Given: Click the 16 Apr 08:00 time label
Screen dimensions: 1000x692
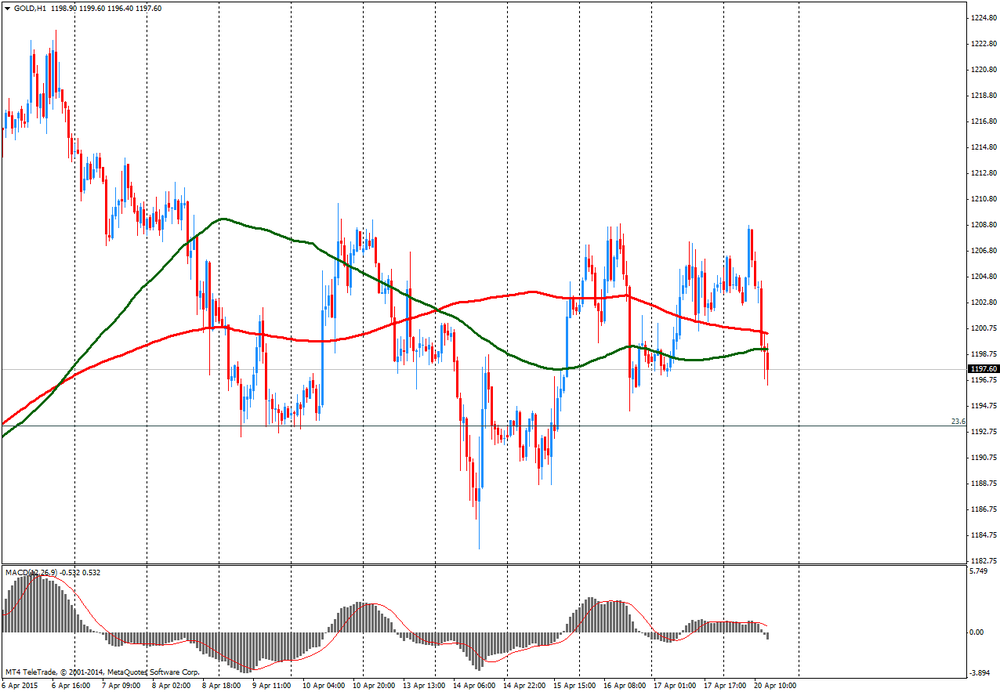Looking at the screenshot, I should [x=625, y=686].
